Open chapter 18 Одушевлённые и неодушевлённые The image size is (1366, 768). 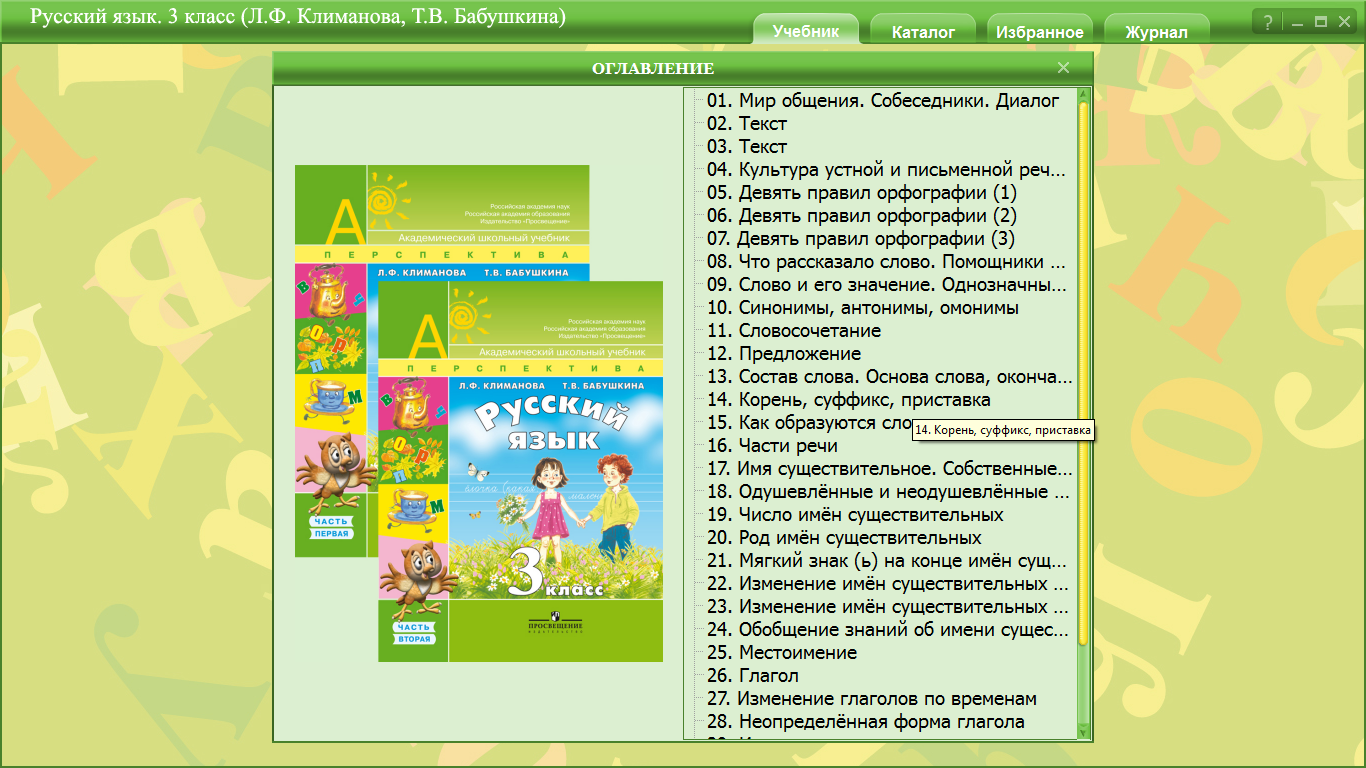[888, 492]
